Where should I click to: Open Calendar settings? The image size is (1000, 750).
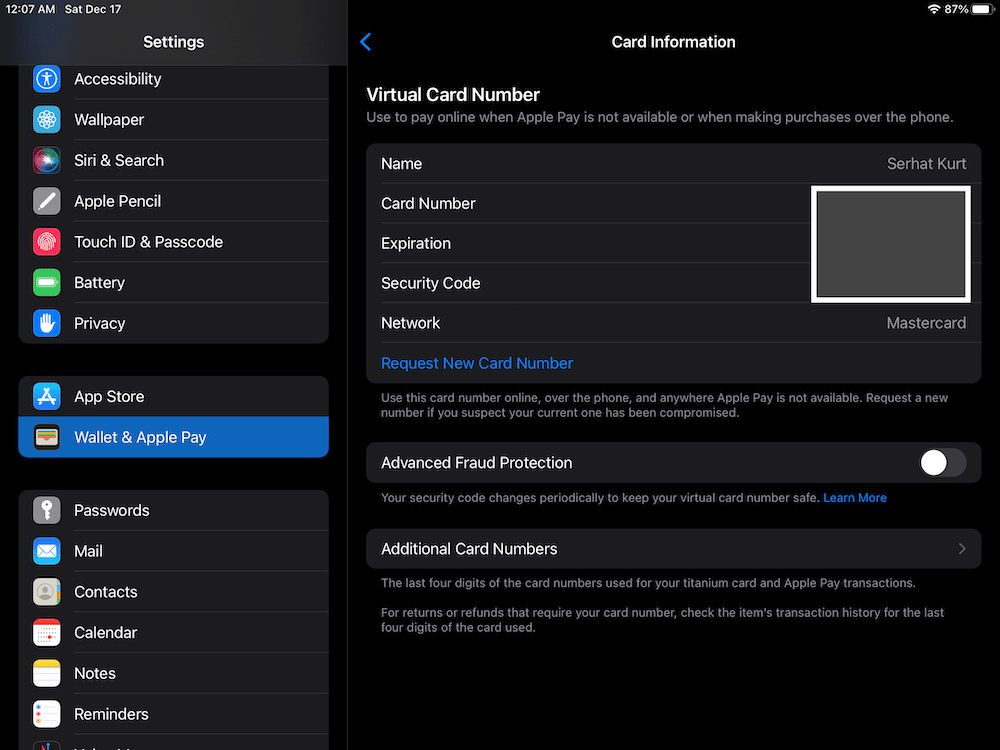(x=173, y=633)
